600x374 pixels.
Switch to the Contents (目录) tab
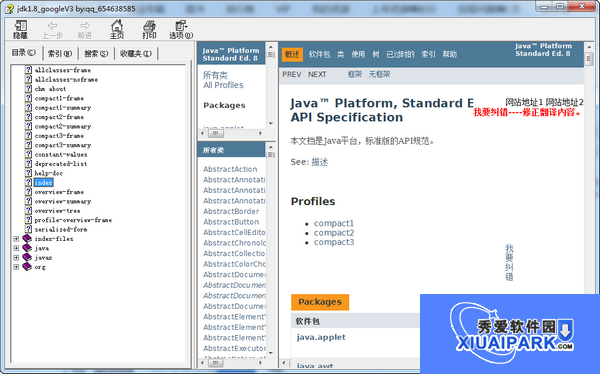click(24, 52)
